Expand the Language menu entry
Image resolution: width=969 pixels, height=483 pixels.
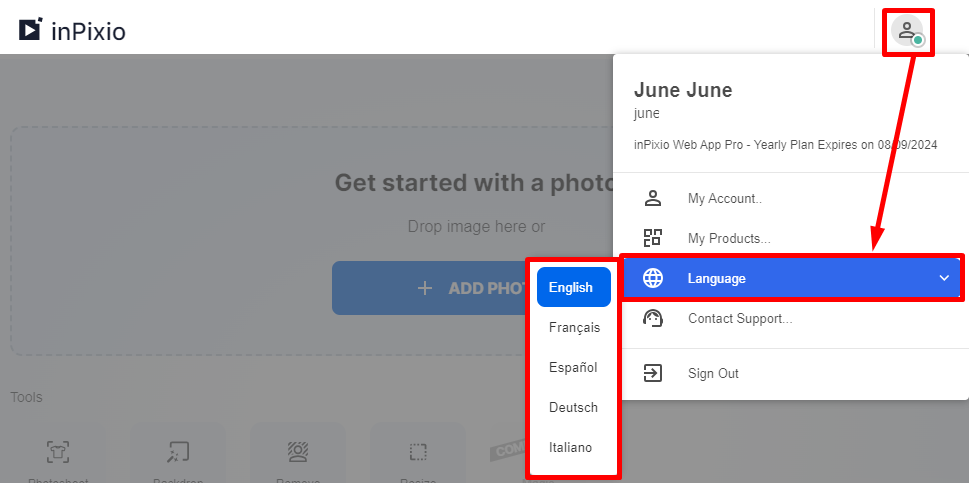(x=792, y=278)
